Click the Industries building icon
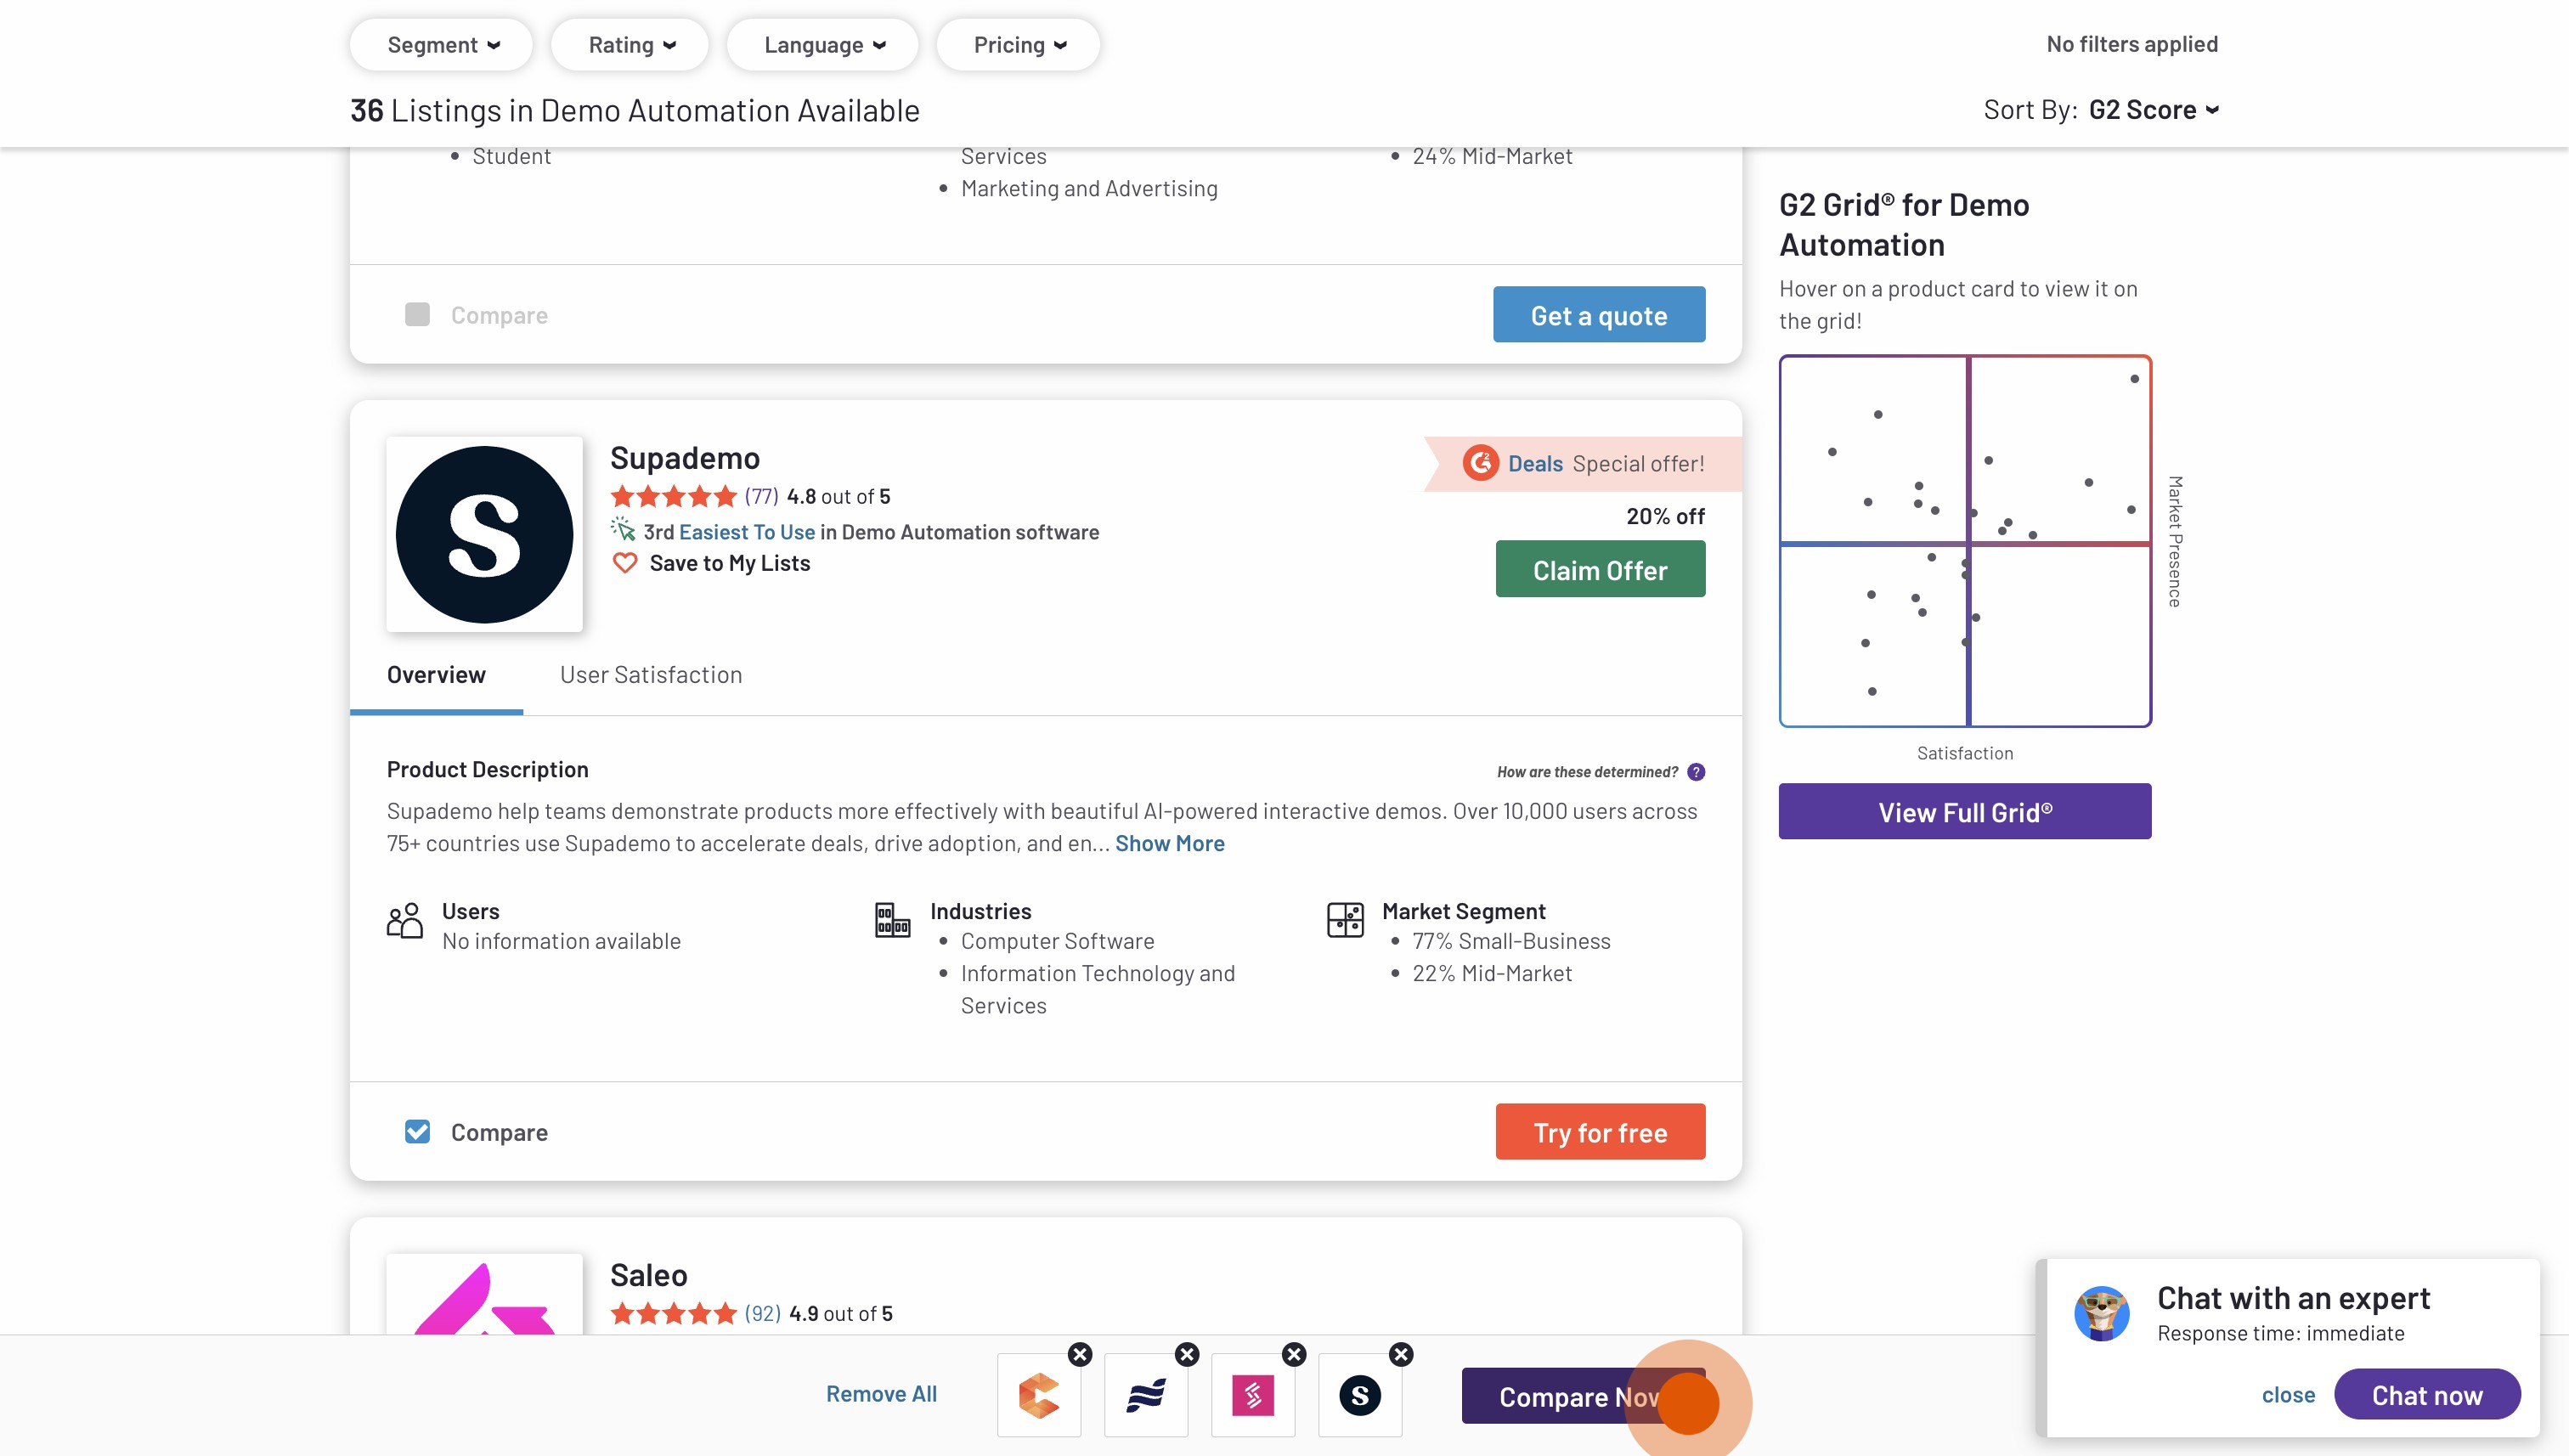This screenshot has height=1456, width=2569. 892,920
